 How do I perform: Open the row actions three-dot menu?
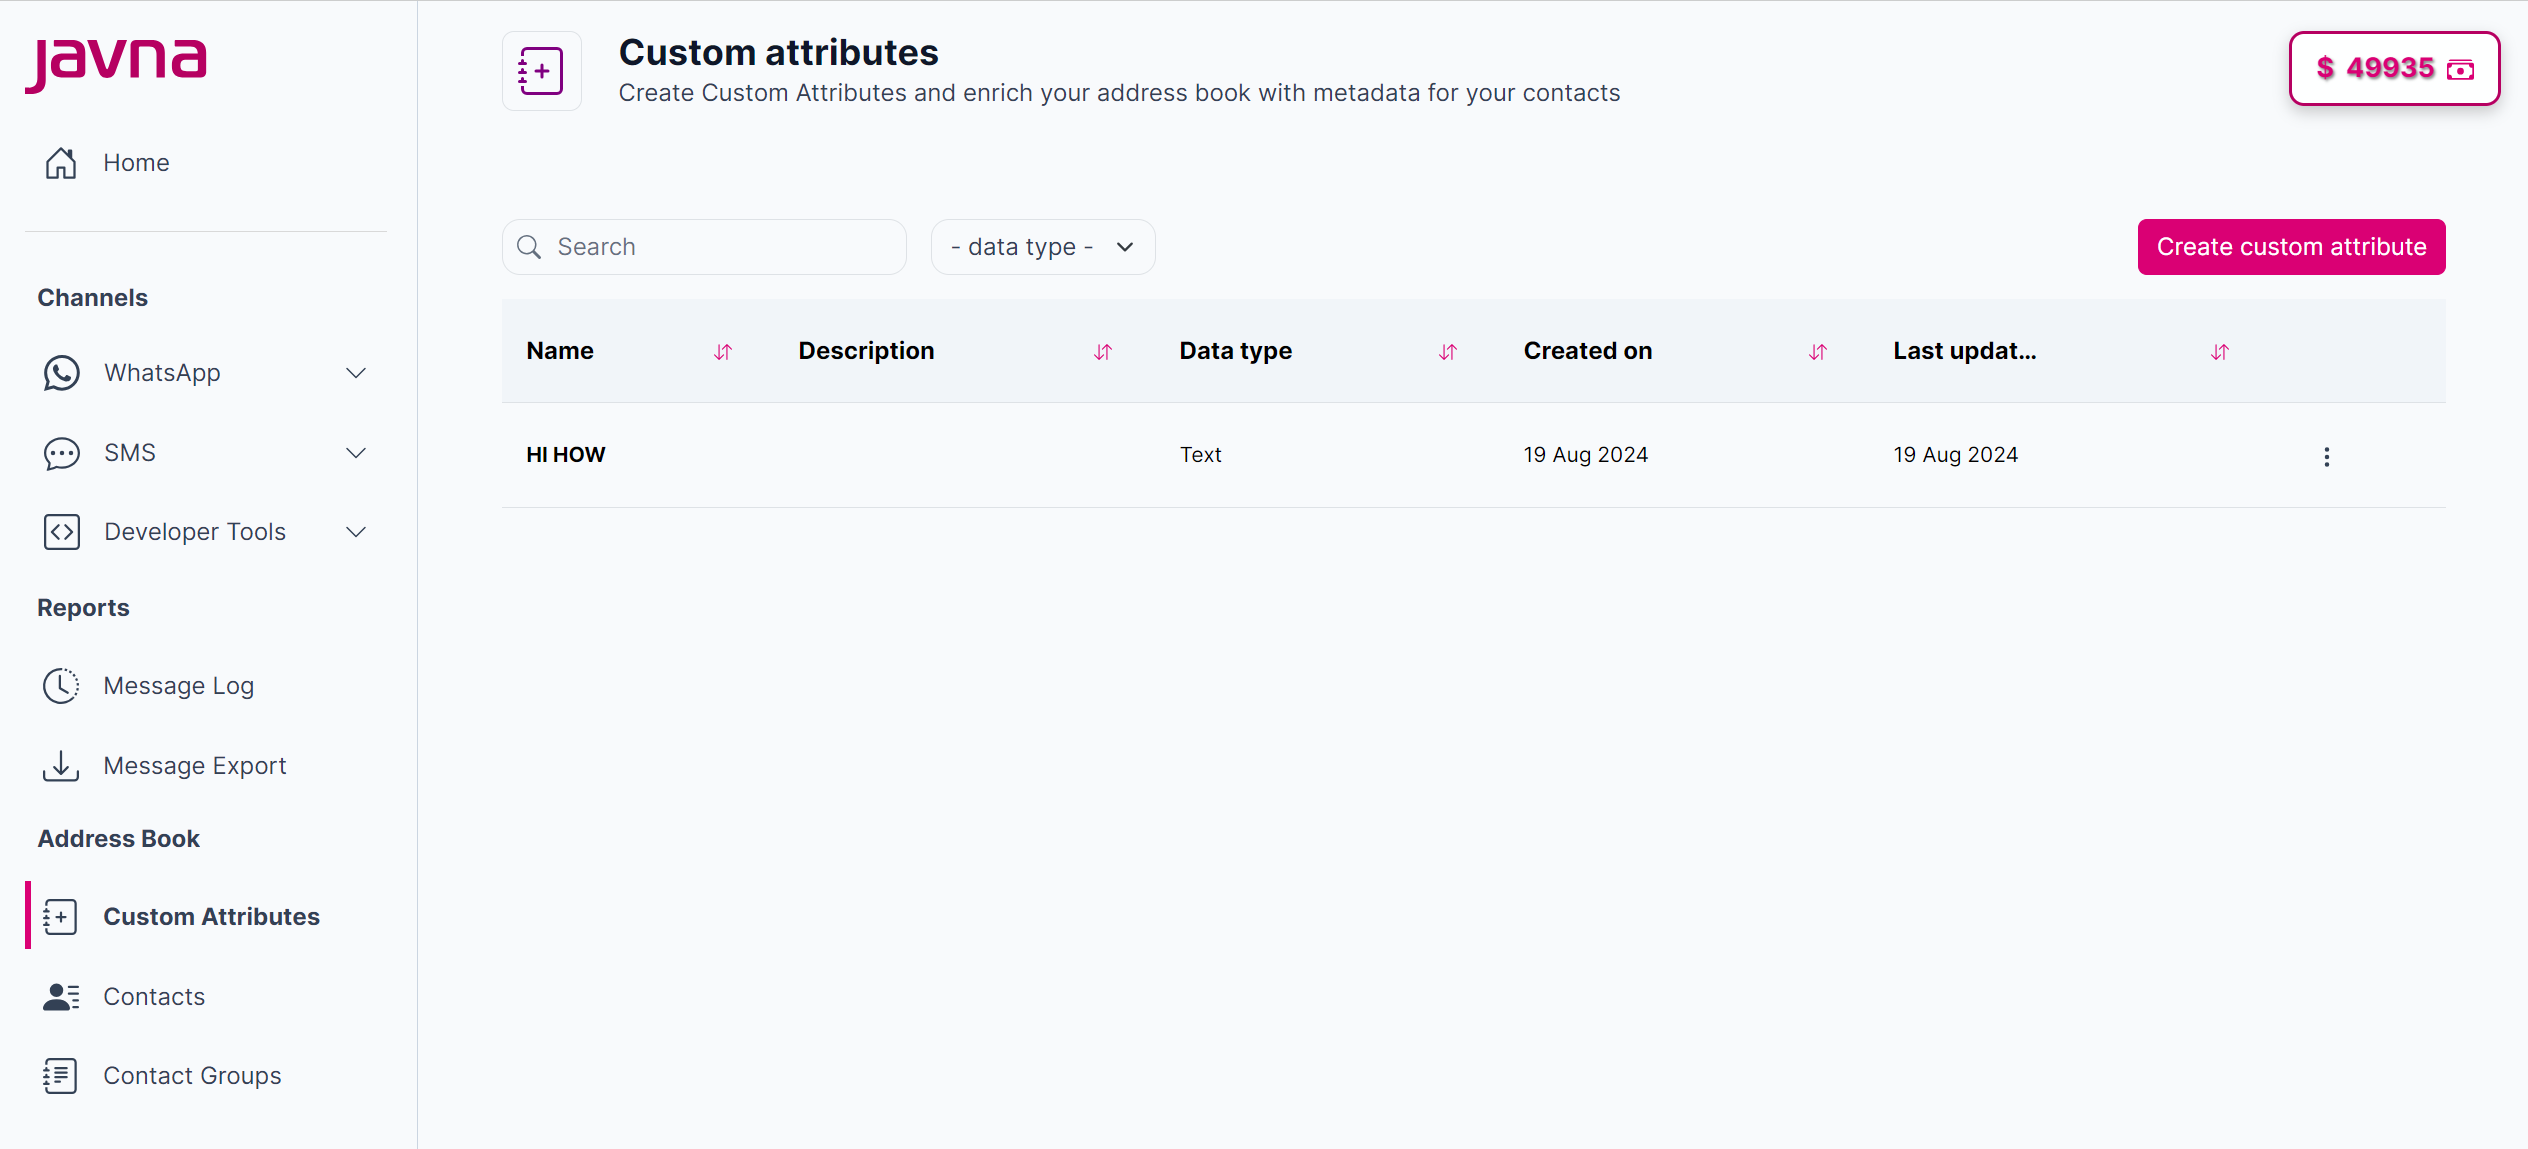2327,456
